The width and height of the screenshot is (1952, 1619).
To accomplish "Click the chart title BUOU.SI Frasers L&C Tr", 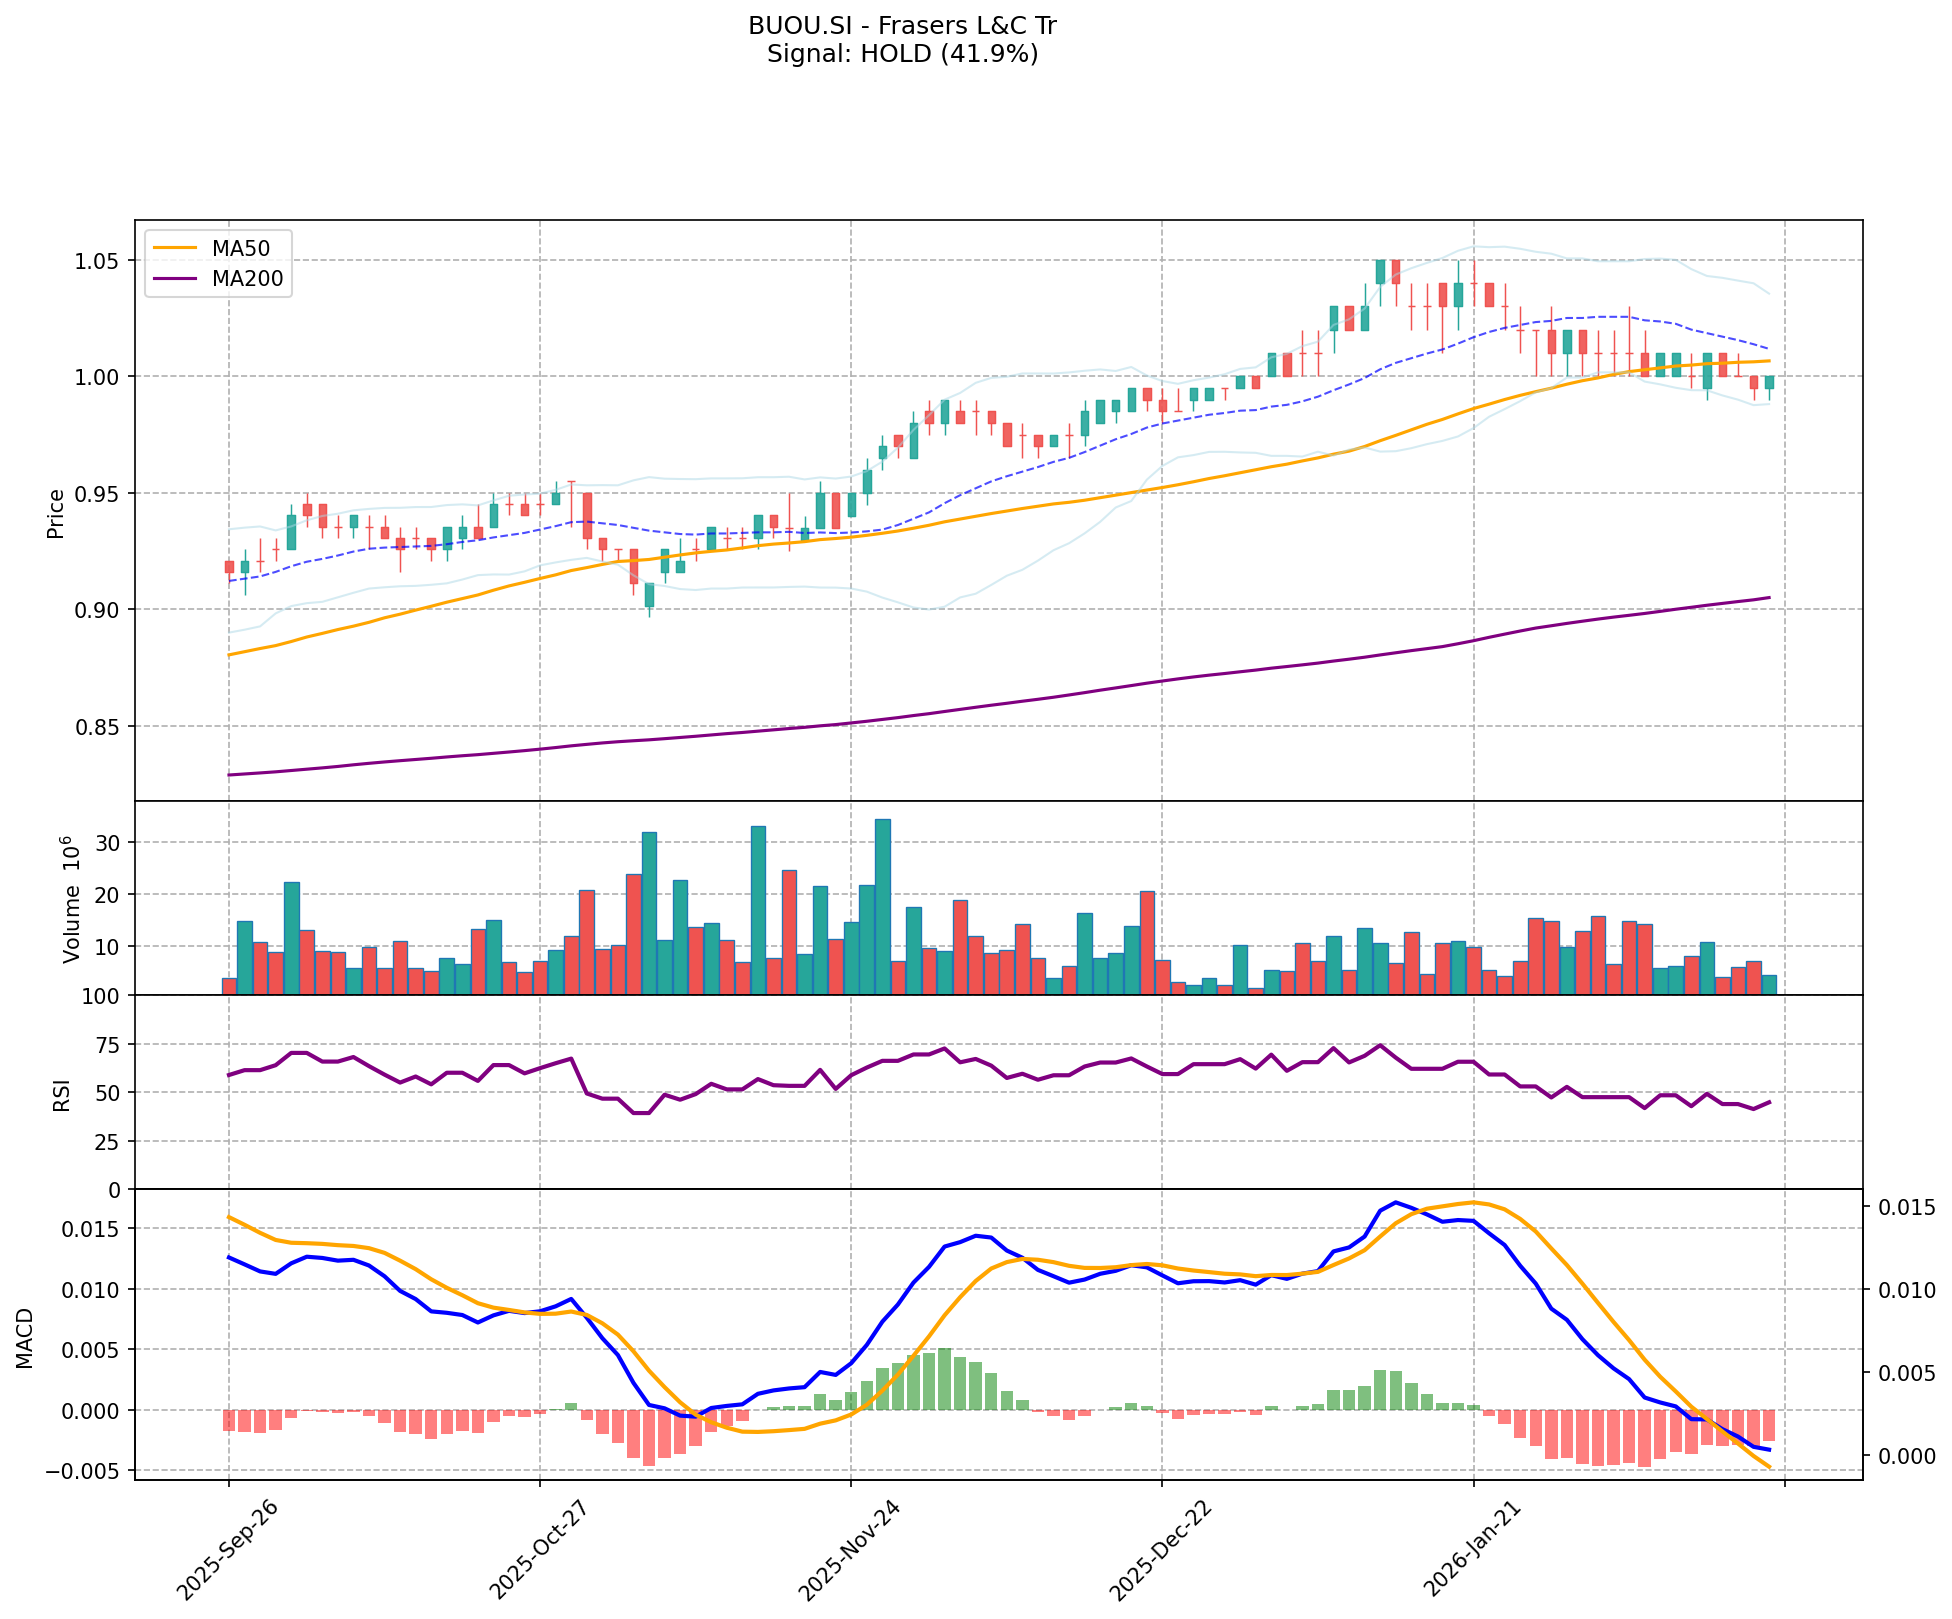I will pyautogui.click(x=902, y=26).
